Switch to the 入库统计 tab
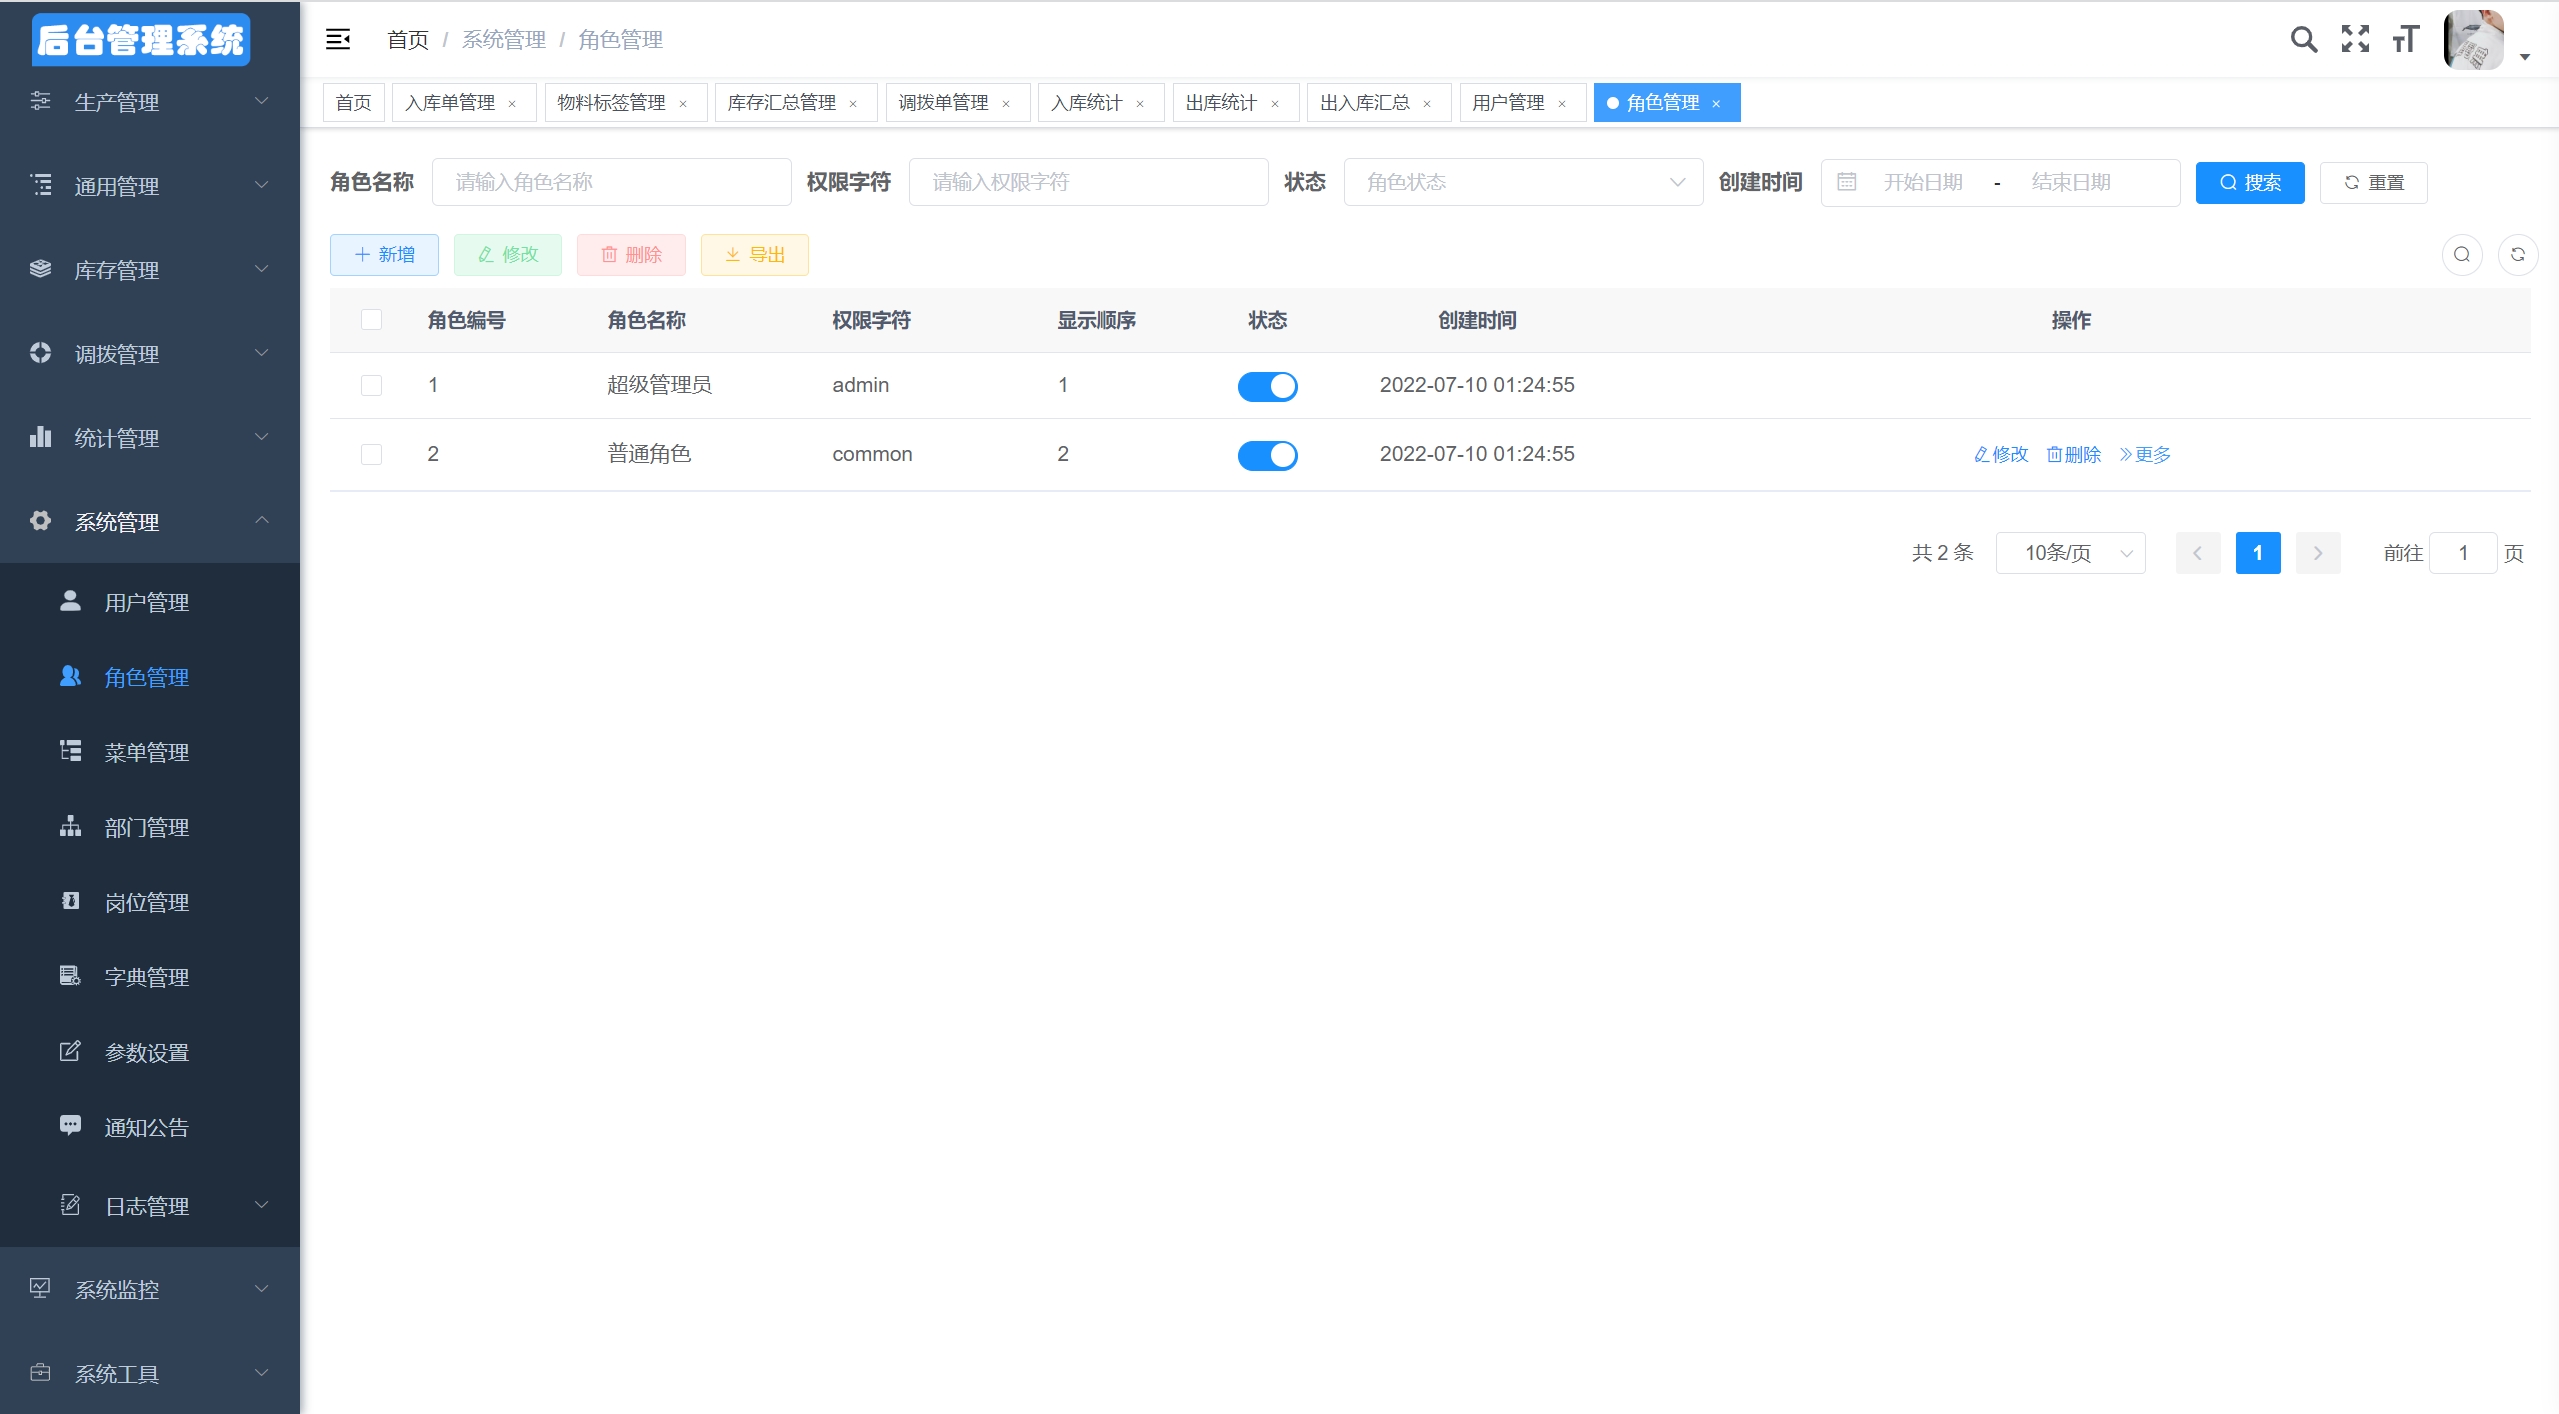Image resolution: width=2559 pixels, height=1414 pixels. [1087, 103]
